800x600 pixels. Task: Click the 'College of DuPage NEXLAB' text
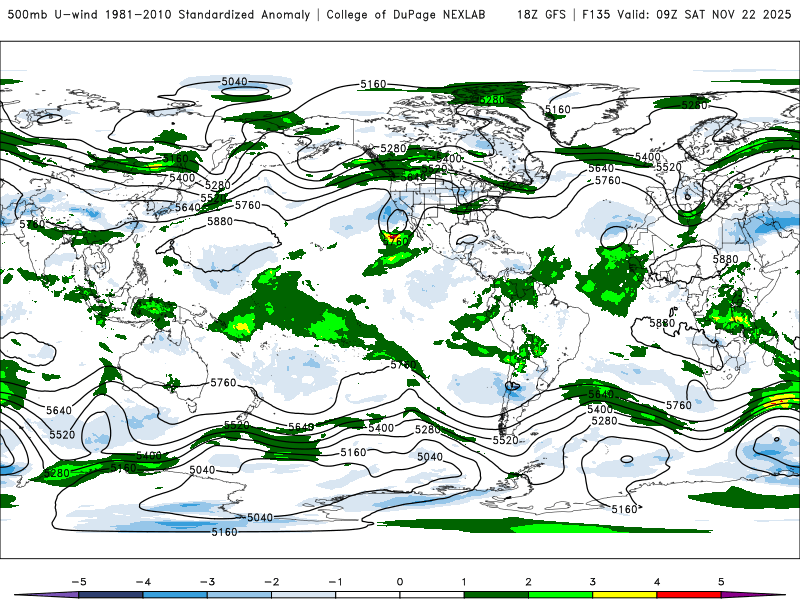point(406,14)
